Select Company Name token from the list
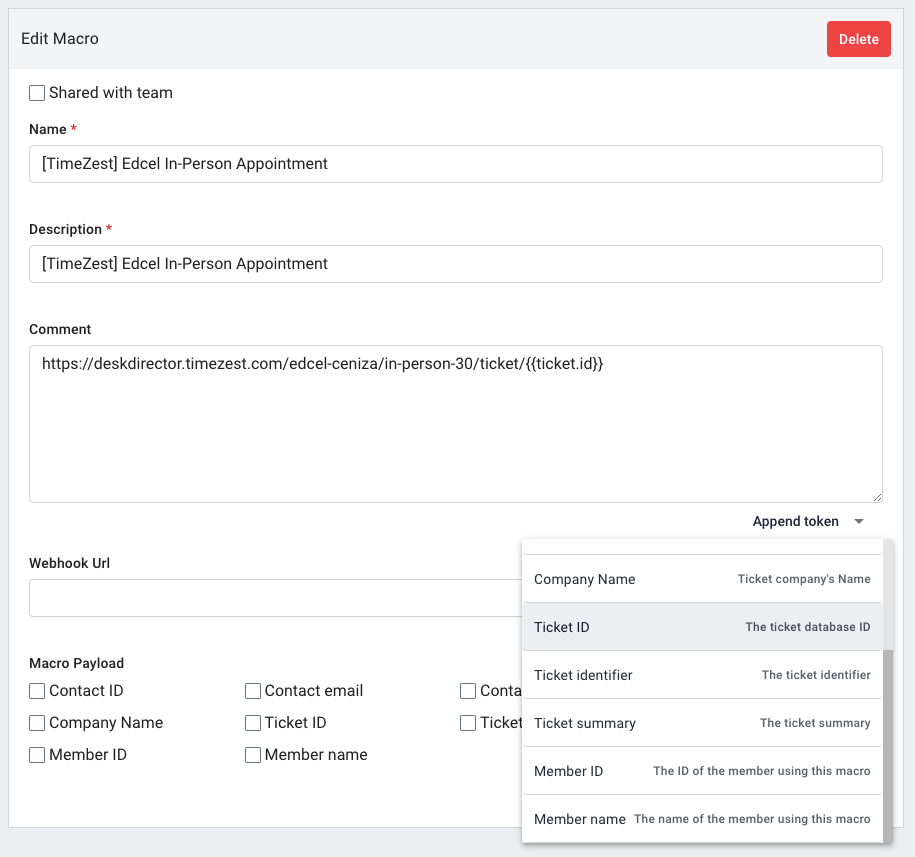This screenshot has width=915, height=857. (701, 579)
